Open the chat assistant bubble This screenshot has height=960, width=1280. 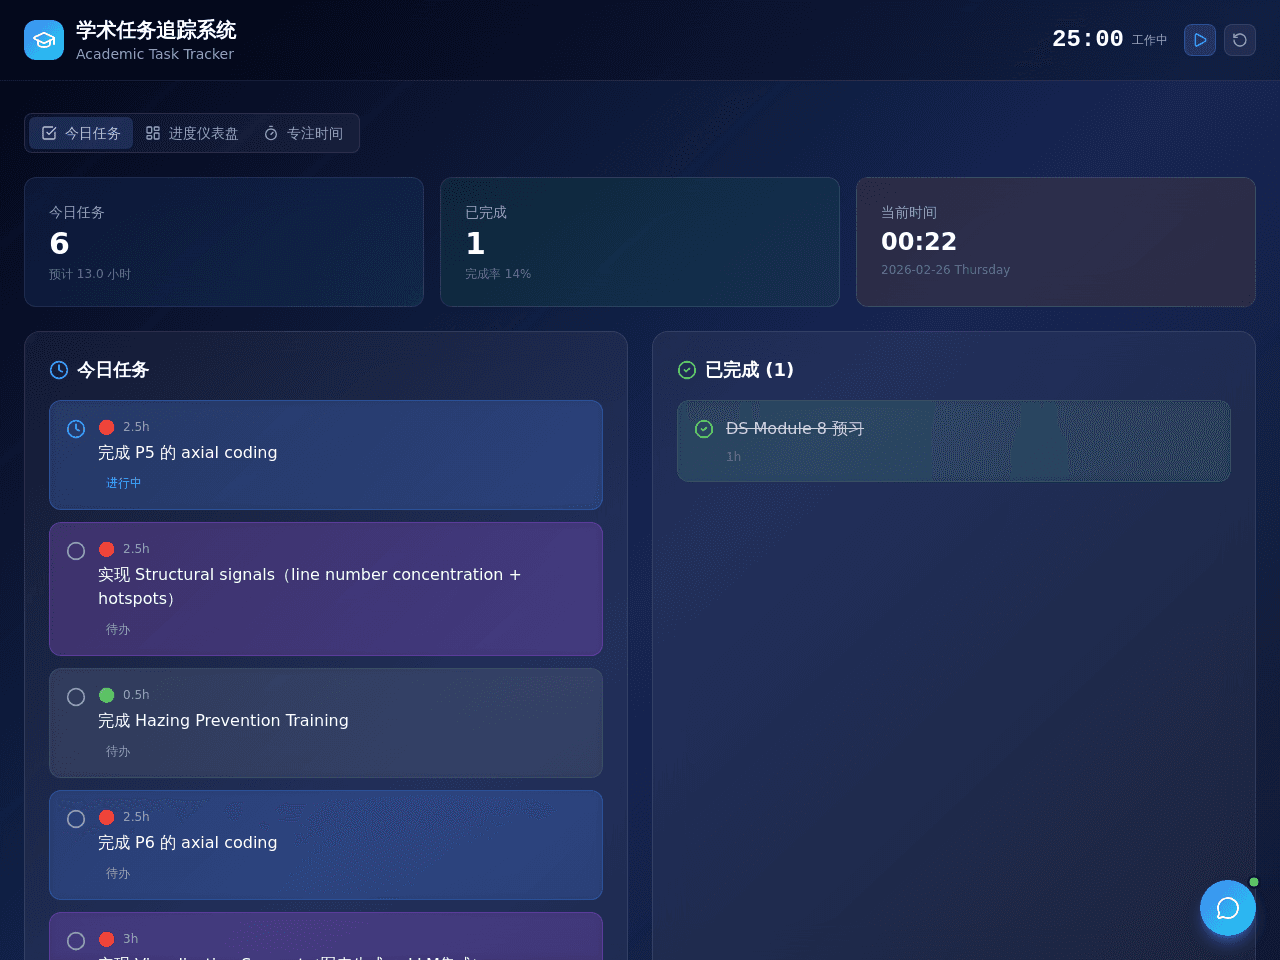(x=1228, y=908)
